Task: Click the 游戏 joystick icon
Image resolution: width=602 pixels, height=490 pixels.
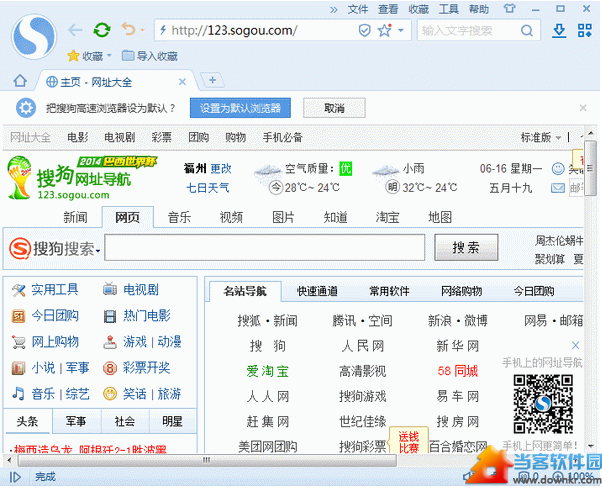Action: [110, 342]
